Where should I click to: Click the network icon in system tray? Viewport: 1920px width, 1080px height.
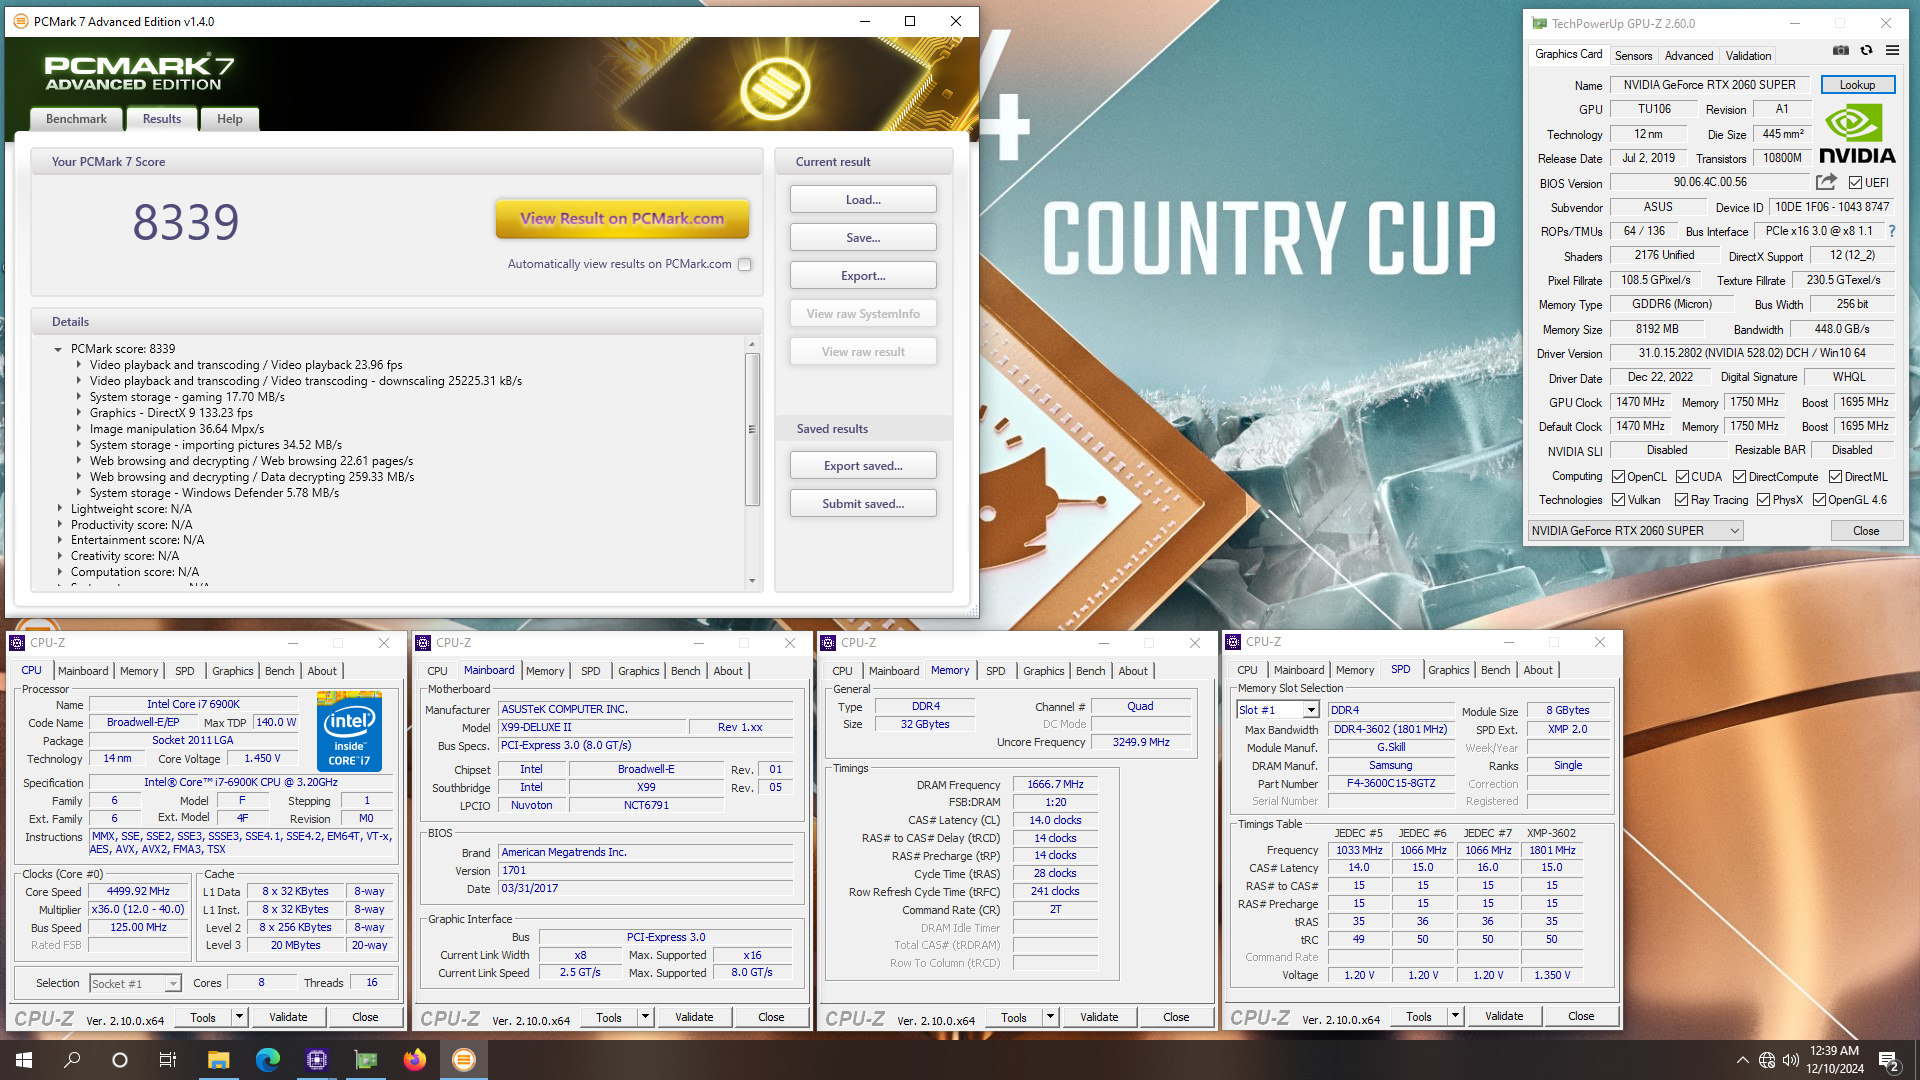[1767, 1060]
